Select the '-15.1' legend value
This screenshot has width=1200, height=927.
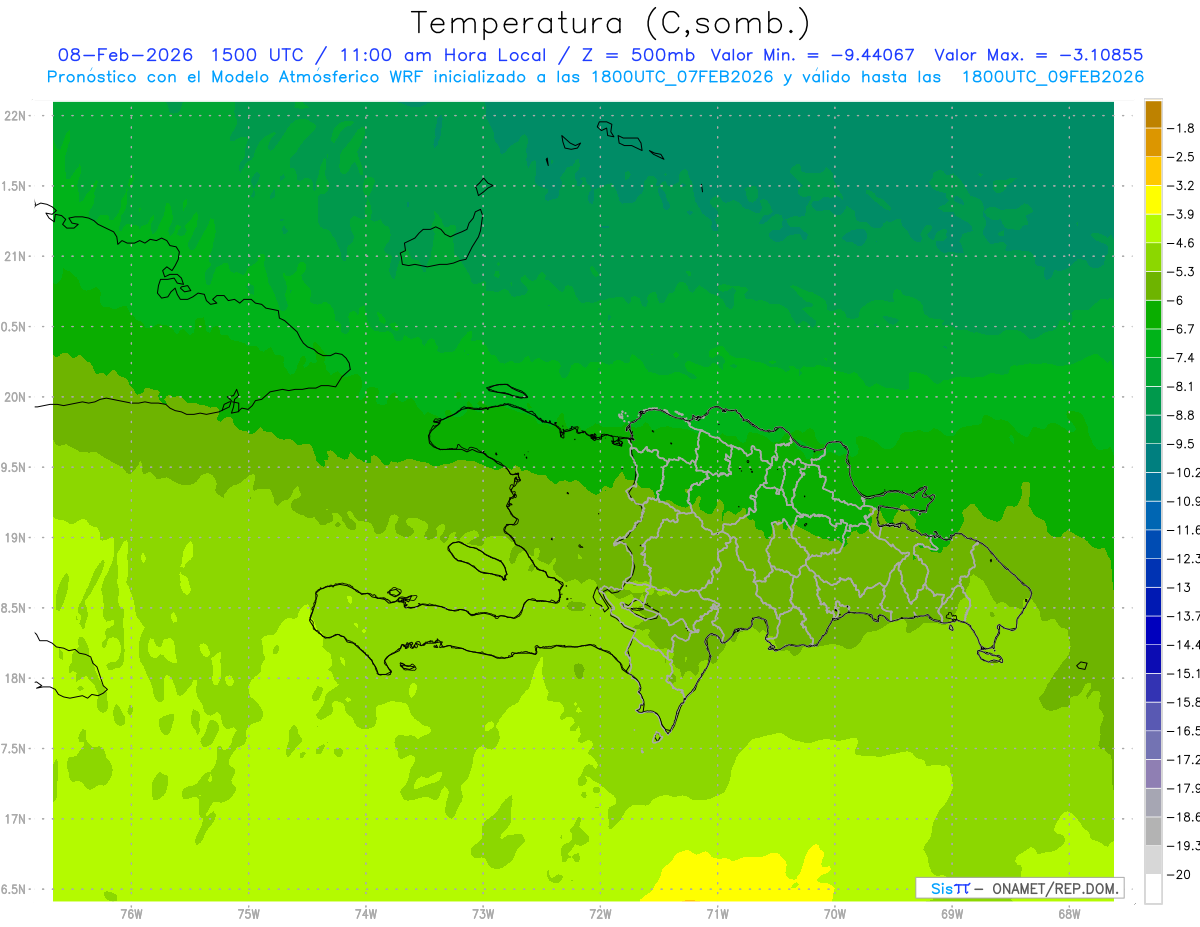point(1184,673)
